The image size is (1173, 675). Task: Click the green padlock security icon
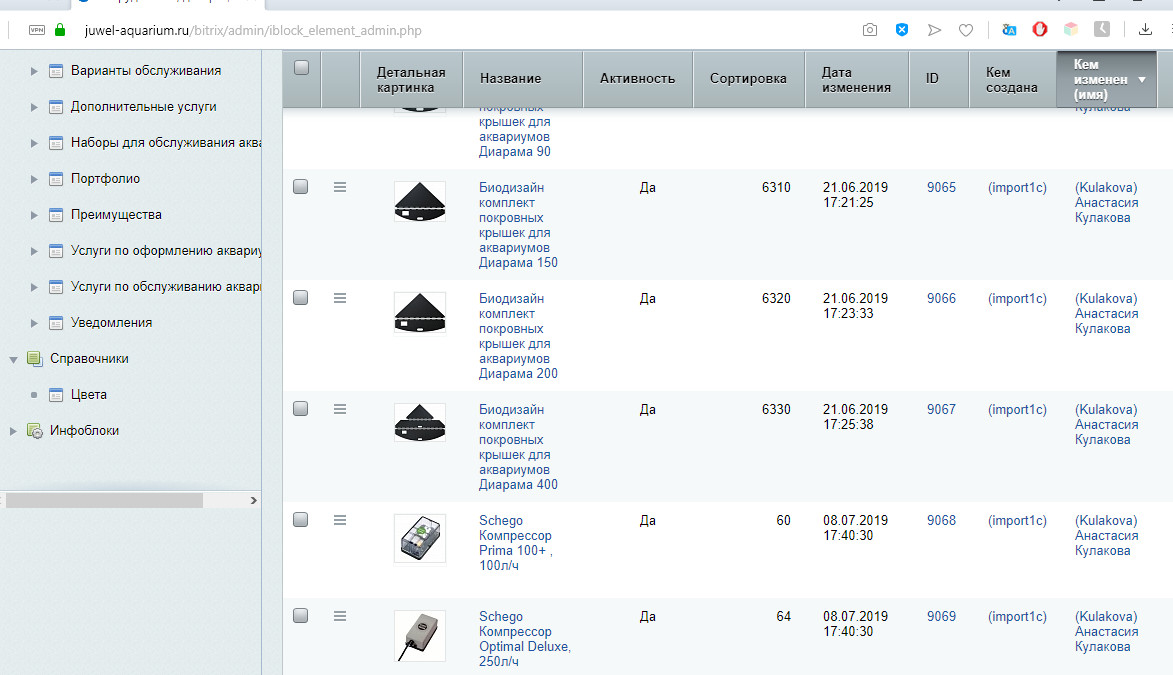61,30
